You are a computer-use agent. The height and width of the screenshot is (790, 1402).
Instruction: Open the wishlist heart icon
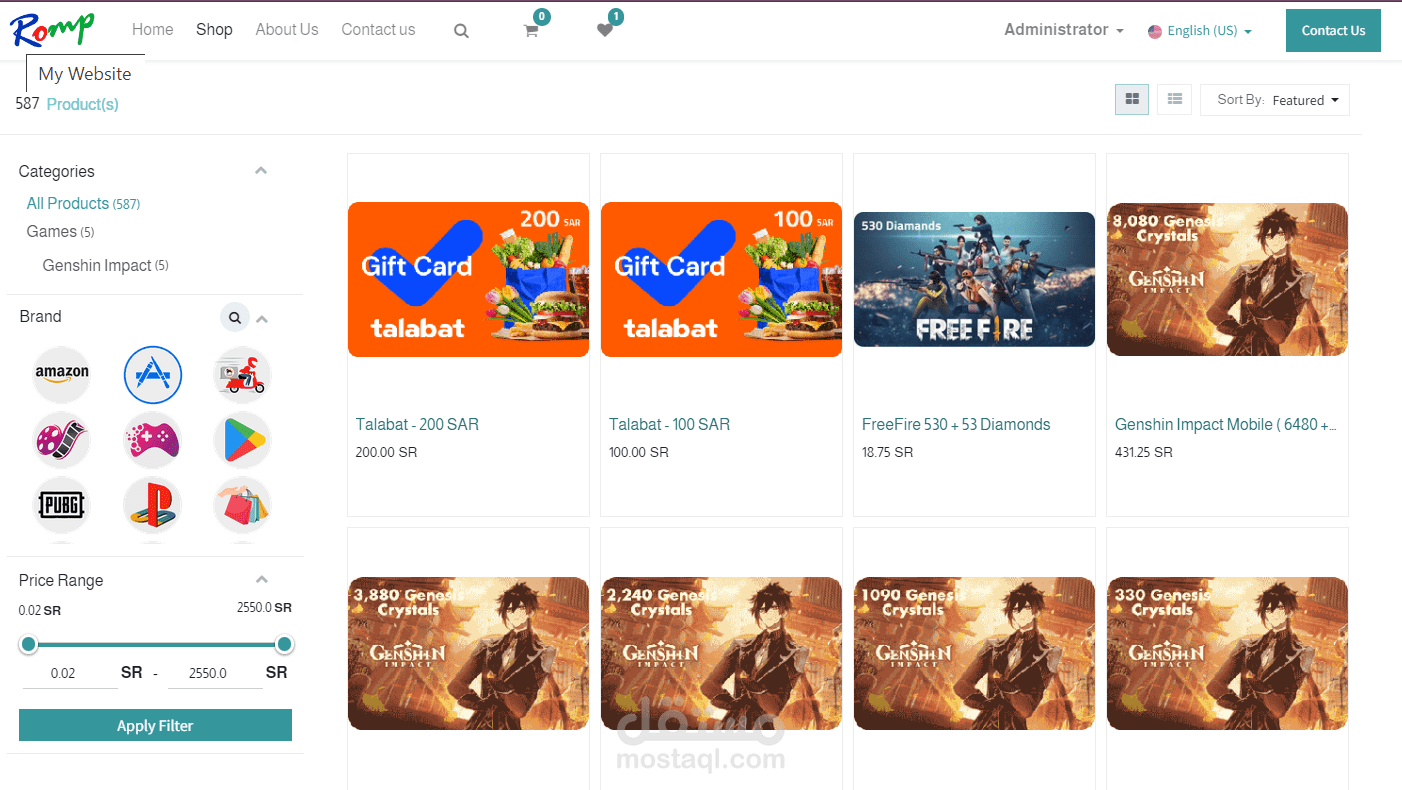pos(605,30)
